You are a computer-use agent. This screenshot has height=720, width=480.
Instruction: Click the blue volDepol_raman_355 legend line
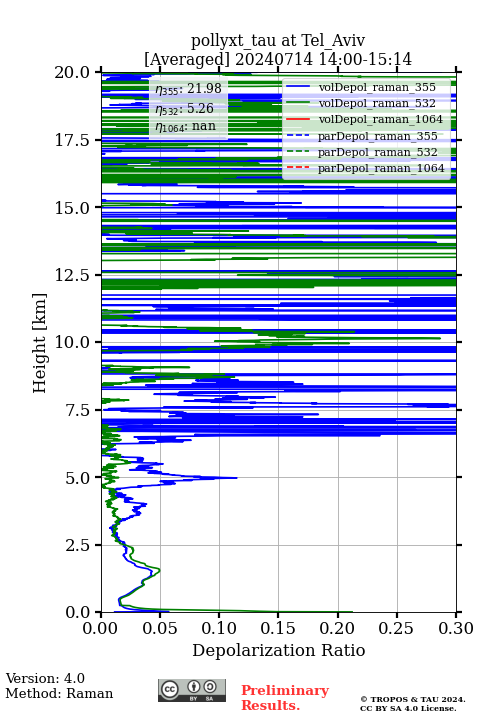pyautogui.click(x=298, y=87)
